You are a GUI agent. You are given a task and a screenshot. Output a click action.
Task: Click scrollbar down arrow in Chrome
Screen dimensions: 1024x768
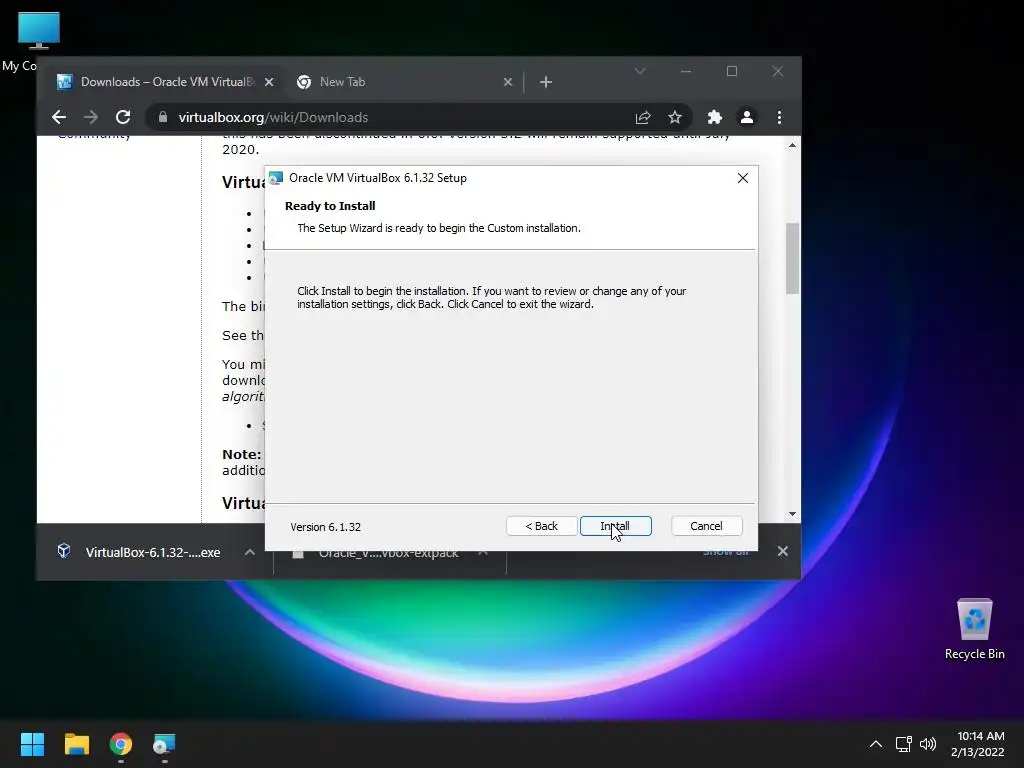792,515
